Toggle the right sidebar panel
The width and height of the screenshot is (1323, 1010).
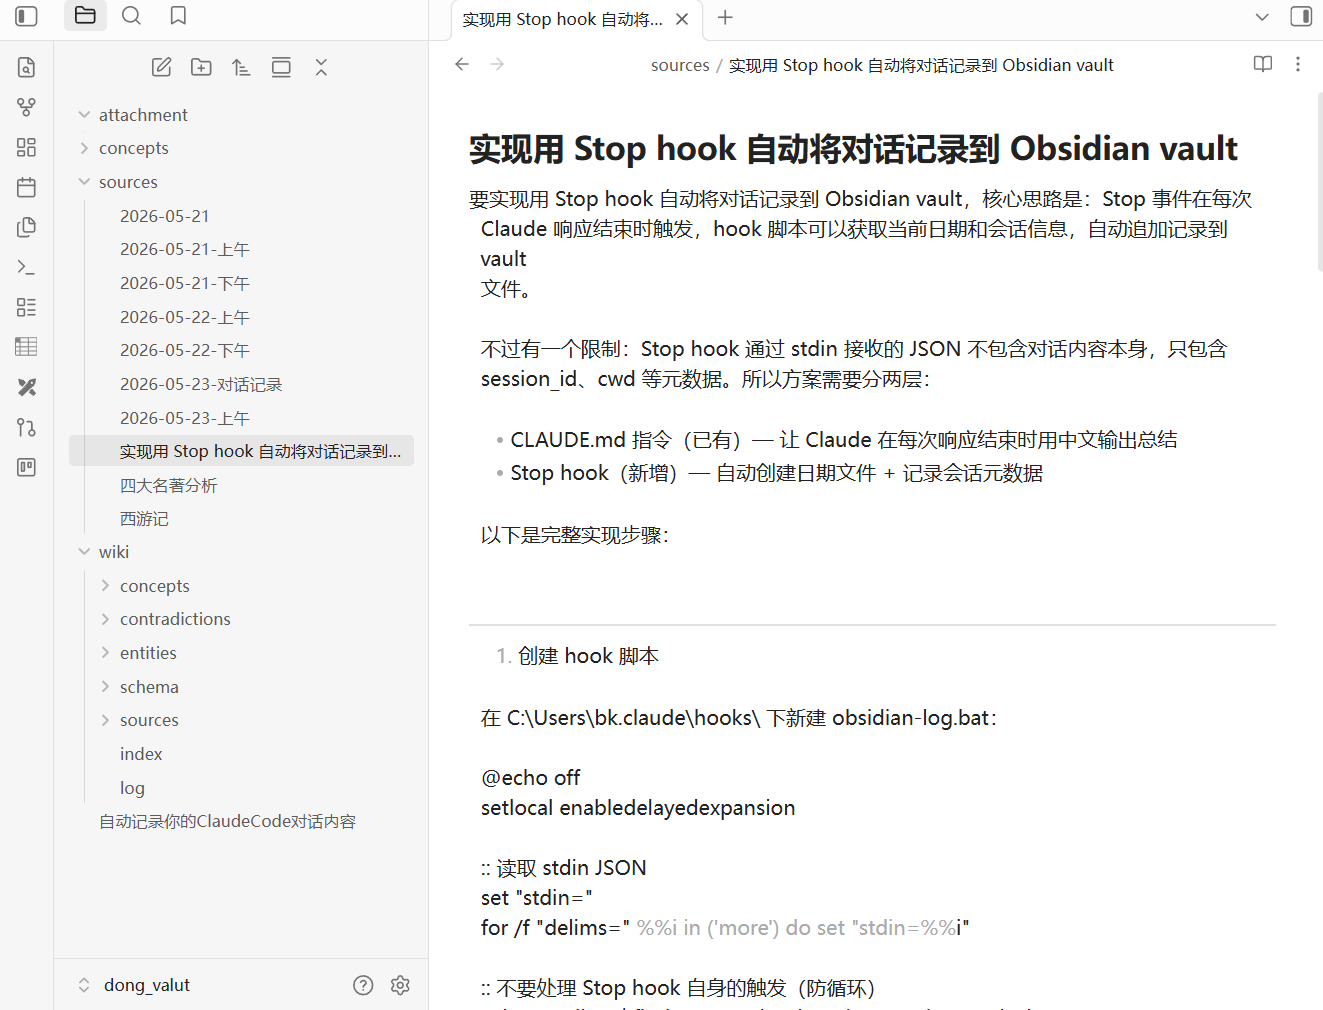pos(1301,16)
